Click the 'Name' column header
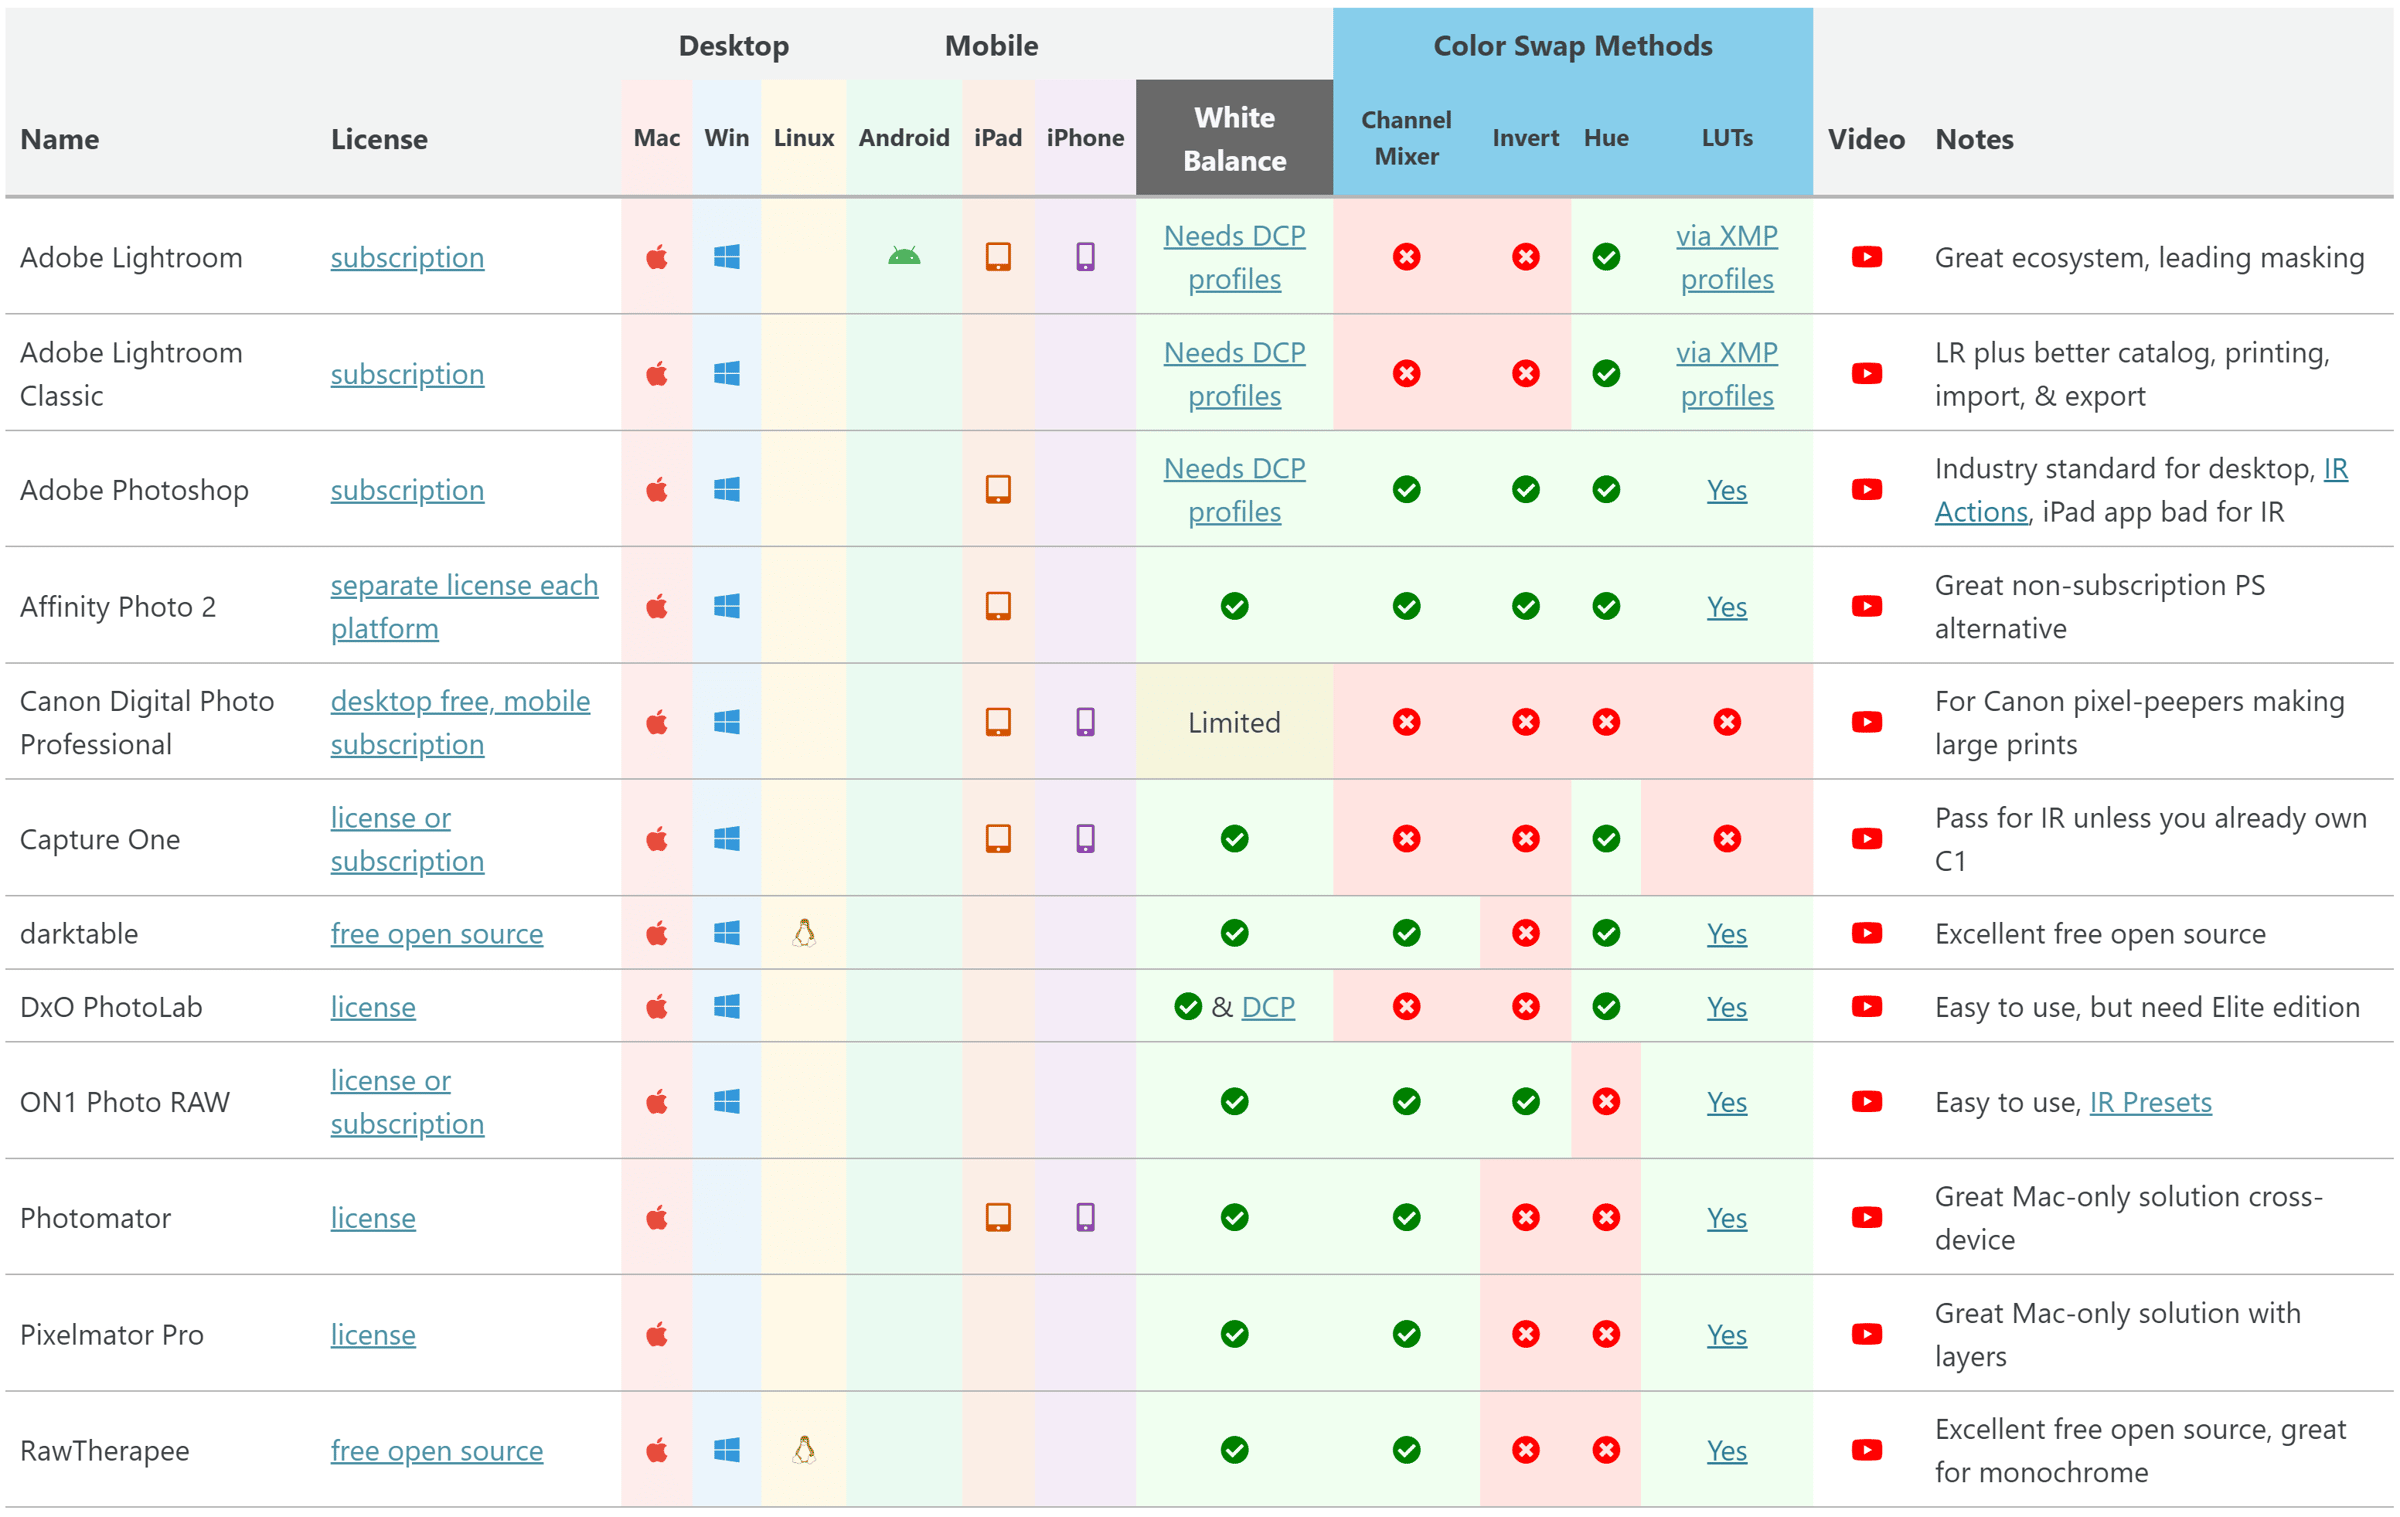2400x1517 pixels. 60,139
